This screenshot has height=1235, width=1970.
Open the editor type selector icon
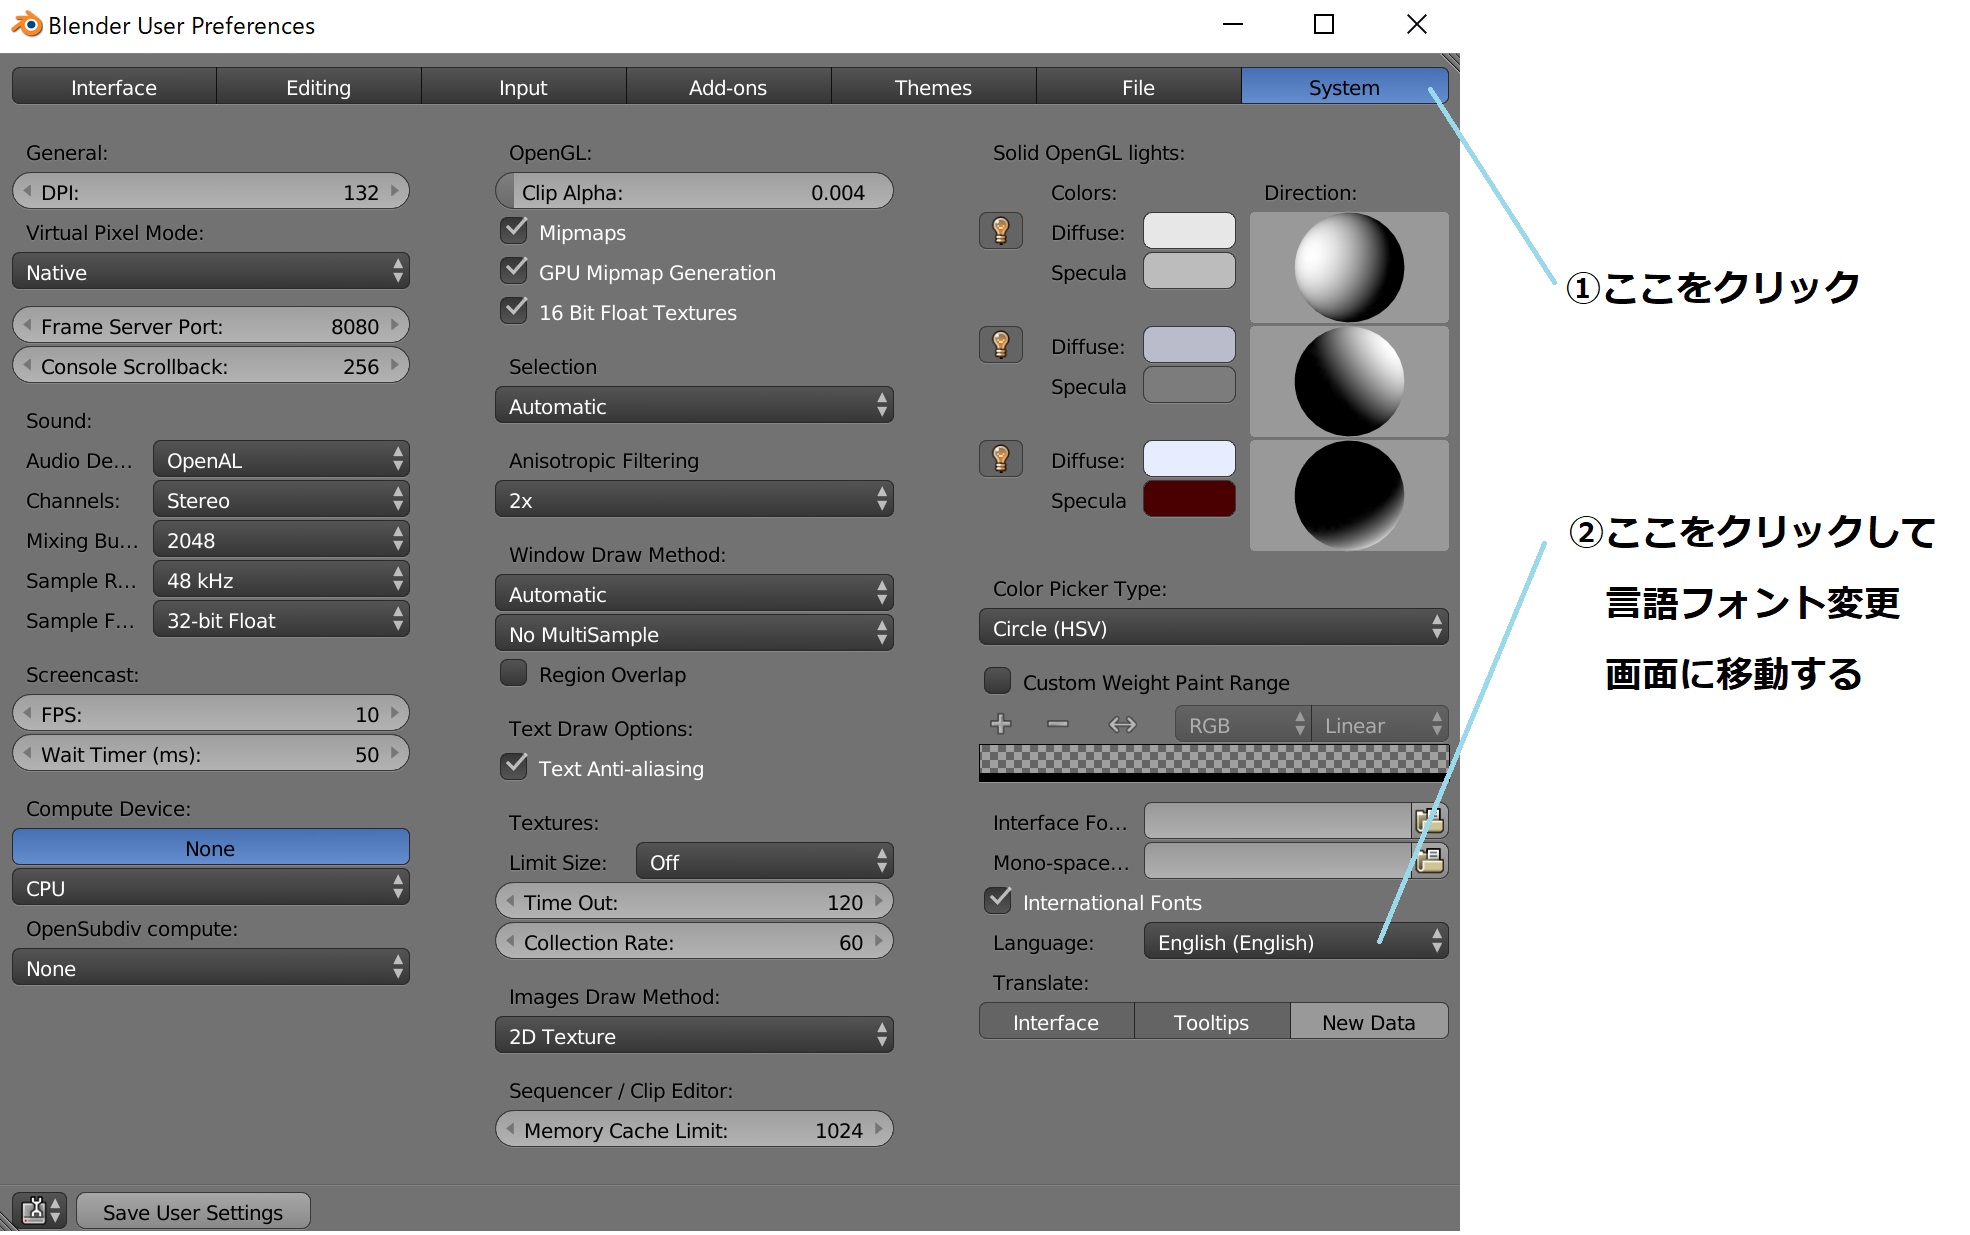[x=39, y=1211]
